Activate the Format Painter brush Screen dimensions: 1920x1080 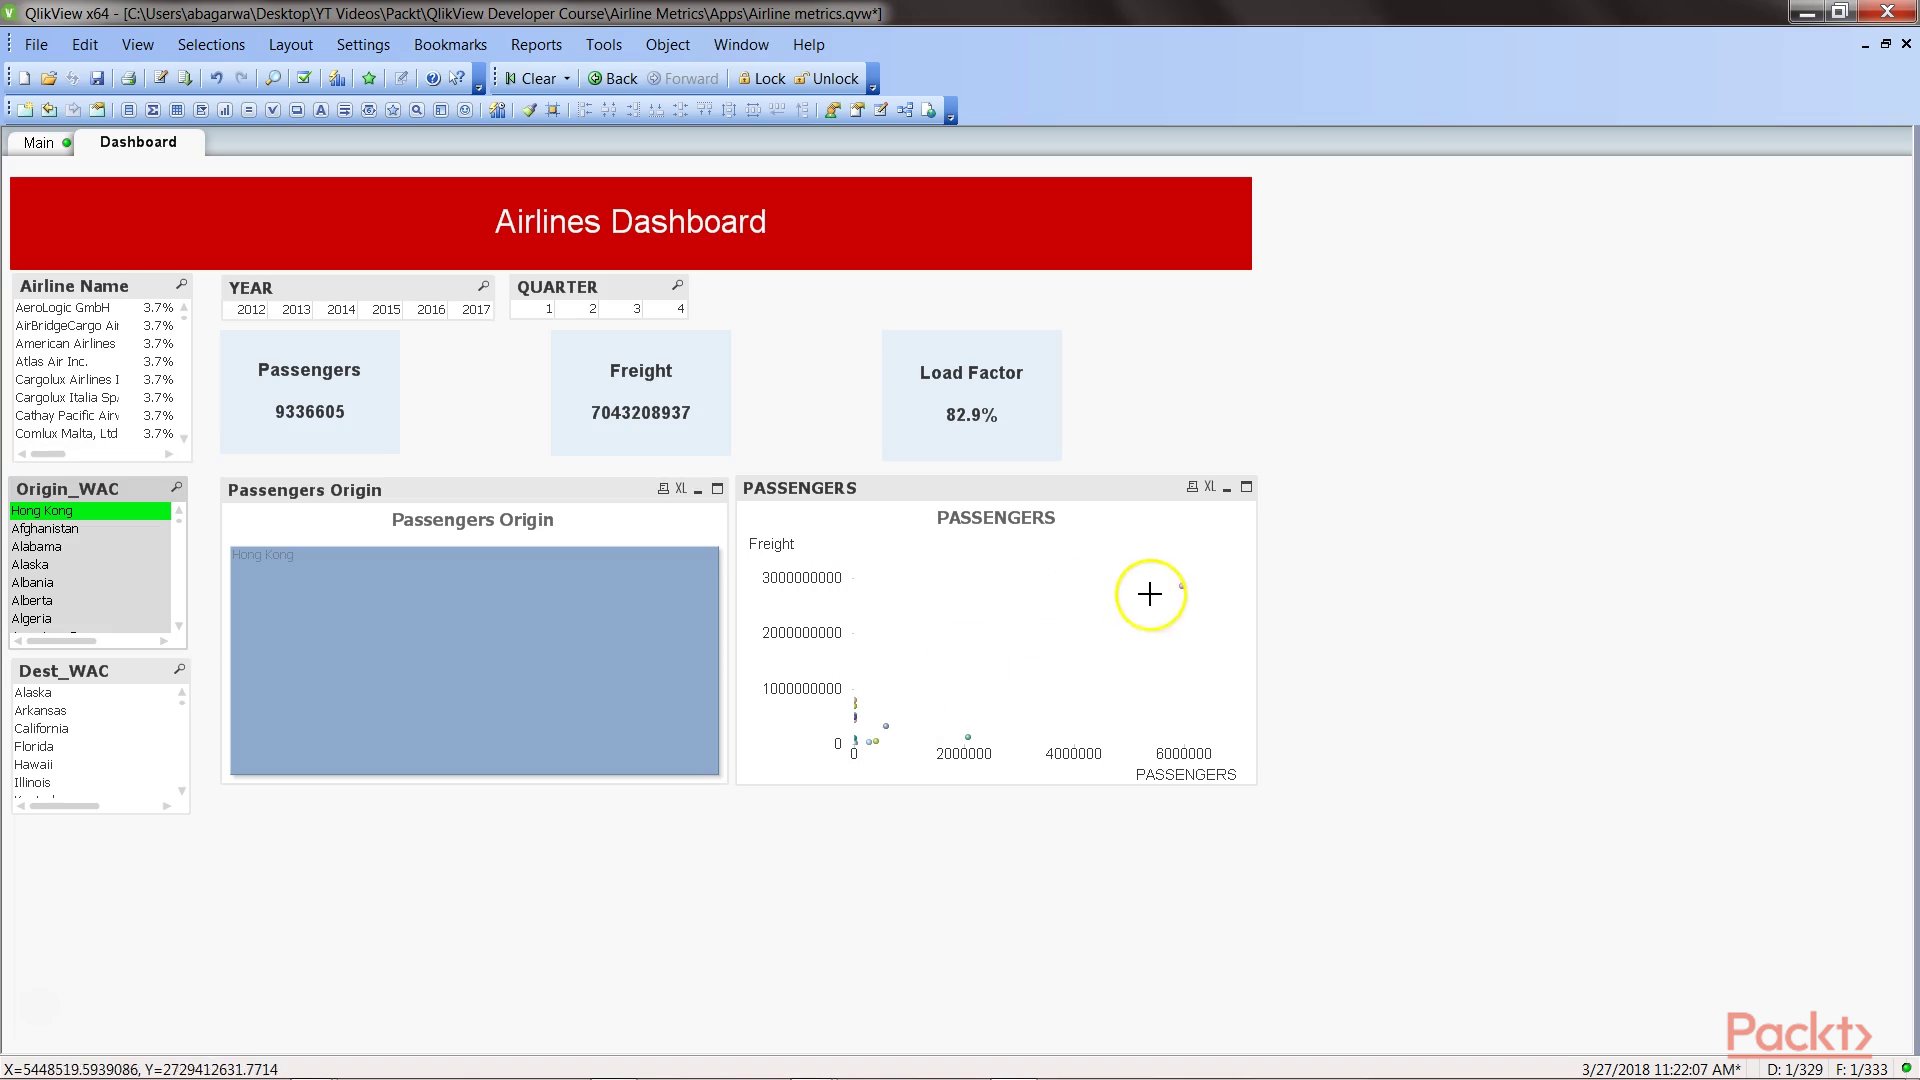[x=529, y=110]
